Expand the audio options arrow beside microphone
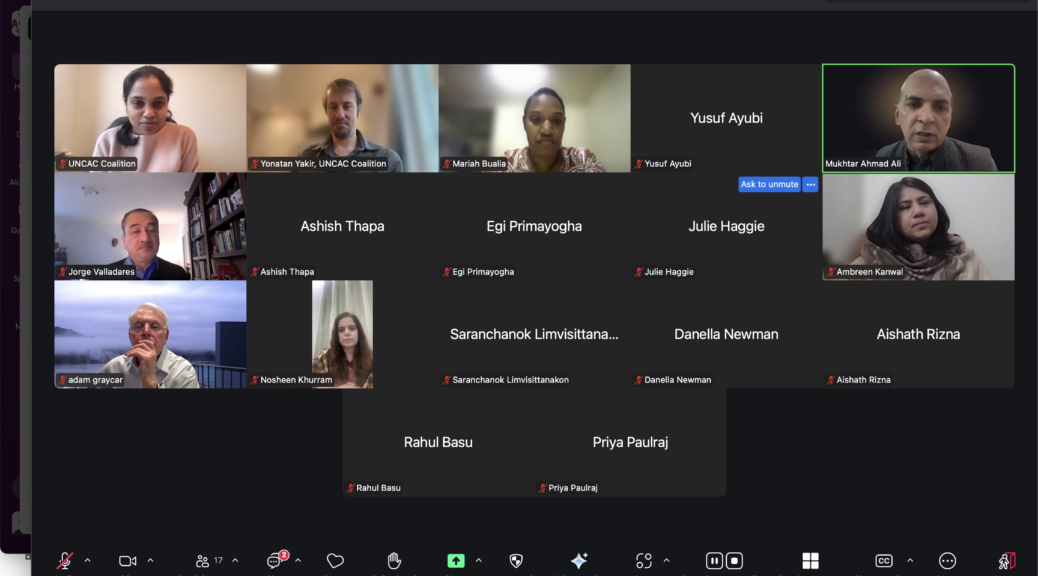The image size is (1038, 576). [87, 561]
